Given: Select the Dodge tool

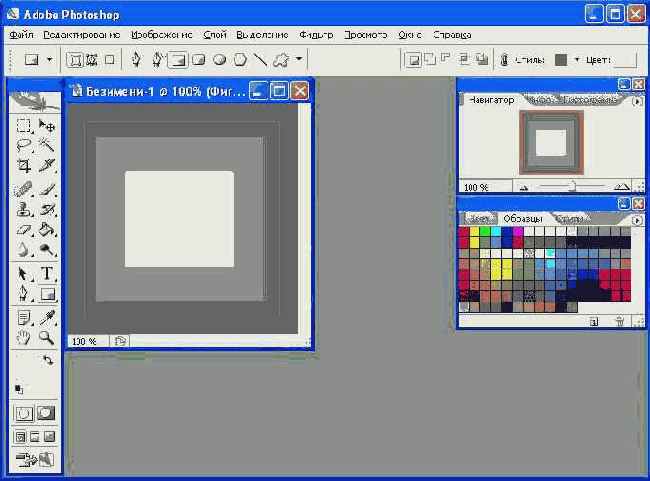Looking at the screenshot, I should pyautogui.click(x=46, y=250).
